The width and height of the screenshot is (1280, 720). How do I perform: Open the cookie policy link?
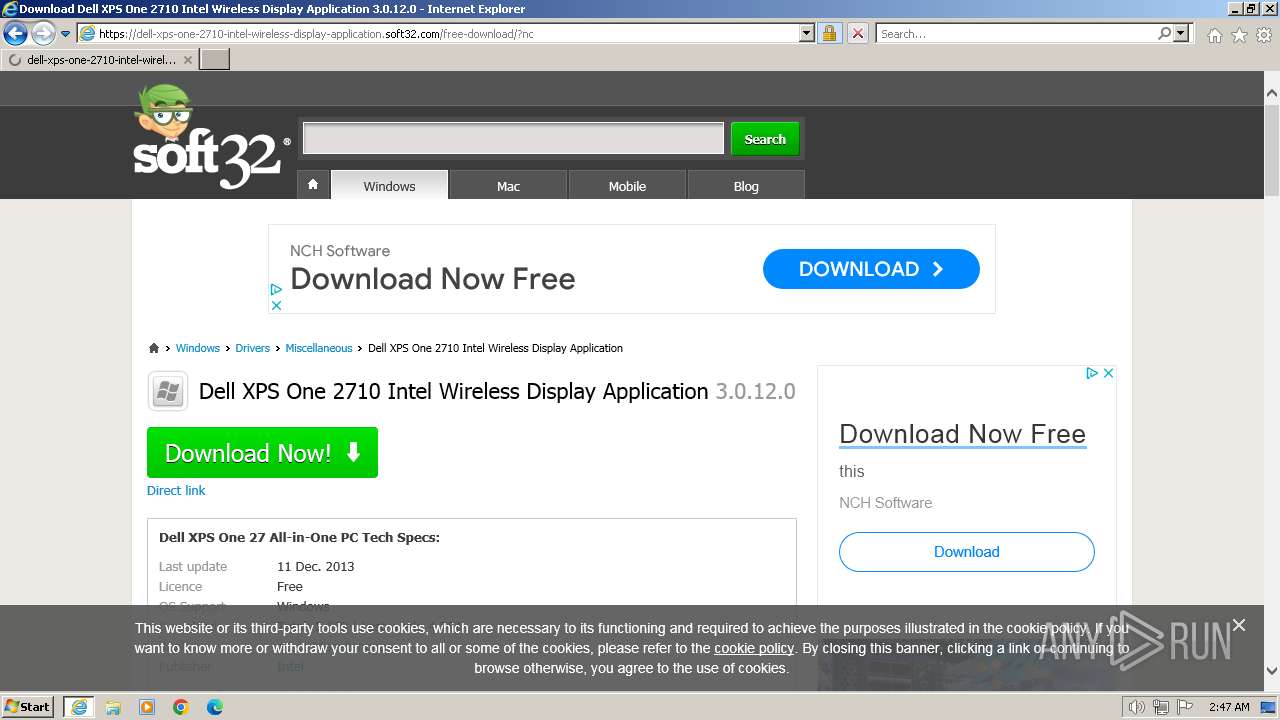tap(754, 648)
